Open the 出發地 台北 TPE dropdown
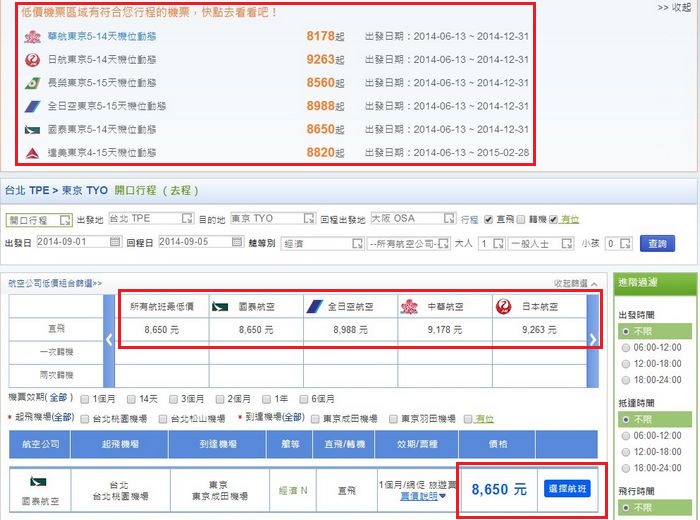The height and width of the screenshot is (520, 700). [x=151, y=218]
